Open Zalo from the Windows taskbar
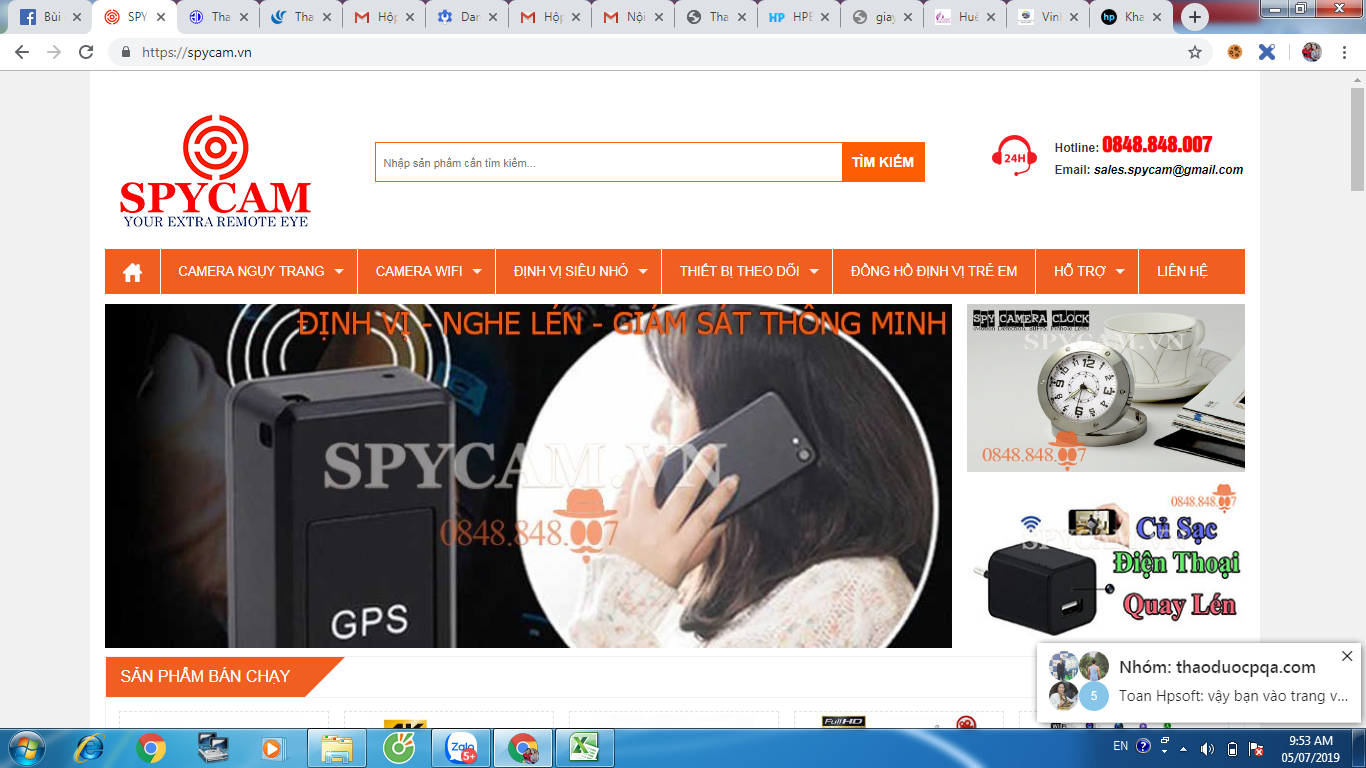Viewport: 1366px width, 768px height. 463,748
